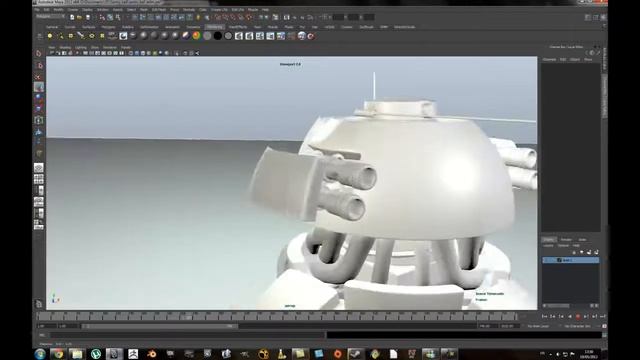Image resolution: width=640 pixels, height=360 pixels.
Task: Select layer1 row in layer editor
Action: coord(571,260)
